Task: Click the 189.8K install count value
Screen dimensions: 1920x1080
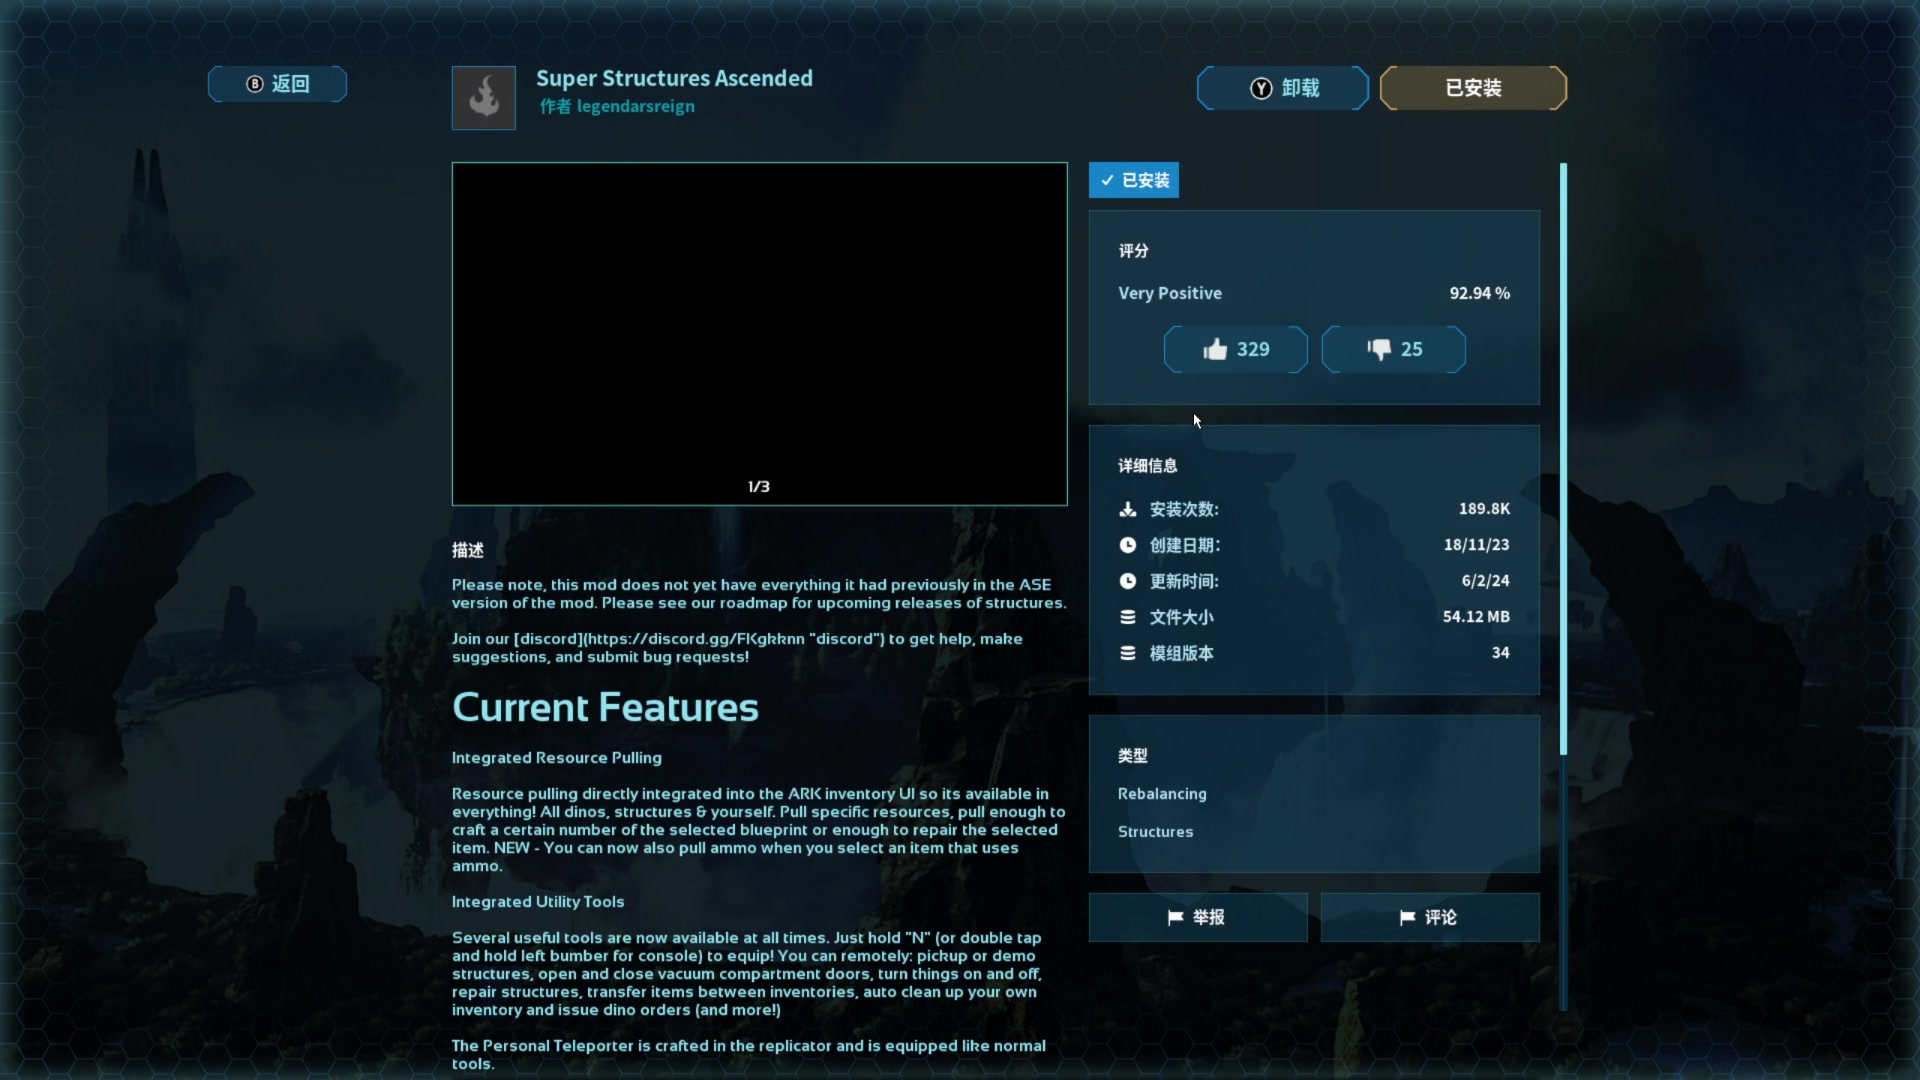Action: click(x=1484, y=509)
